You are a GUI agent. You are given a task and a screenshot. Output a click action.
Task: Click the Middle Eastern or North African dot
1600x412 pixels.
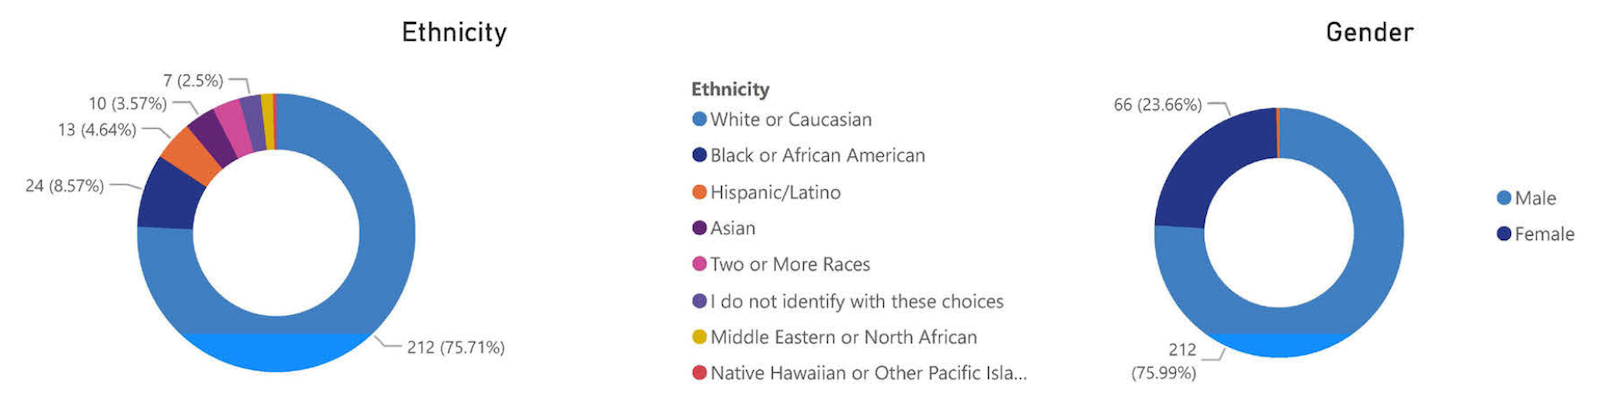pyautogui.click(x=699, y=337)
